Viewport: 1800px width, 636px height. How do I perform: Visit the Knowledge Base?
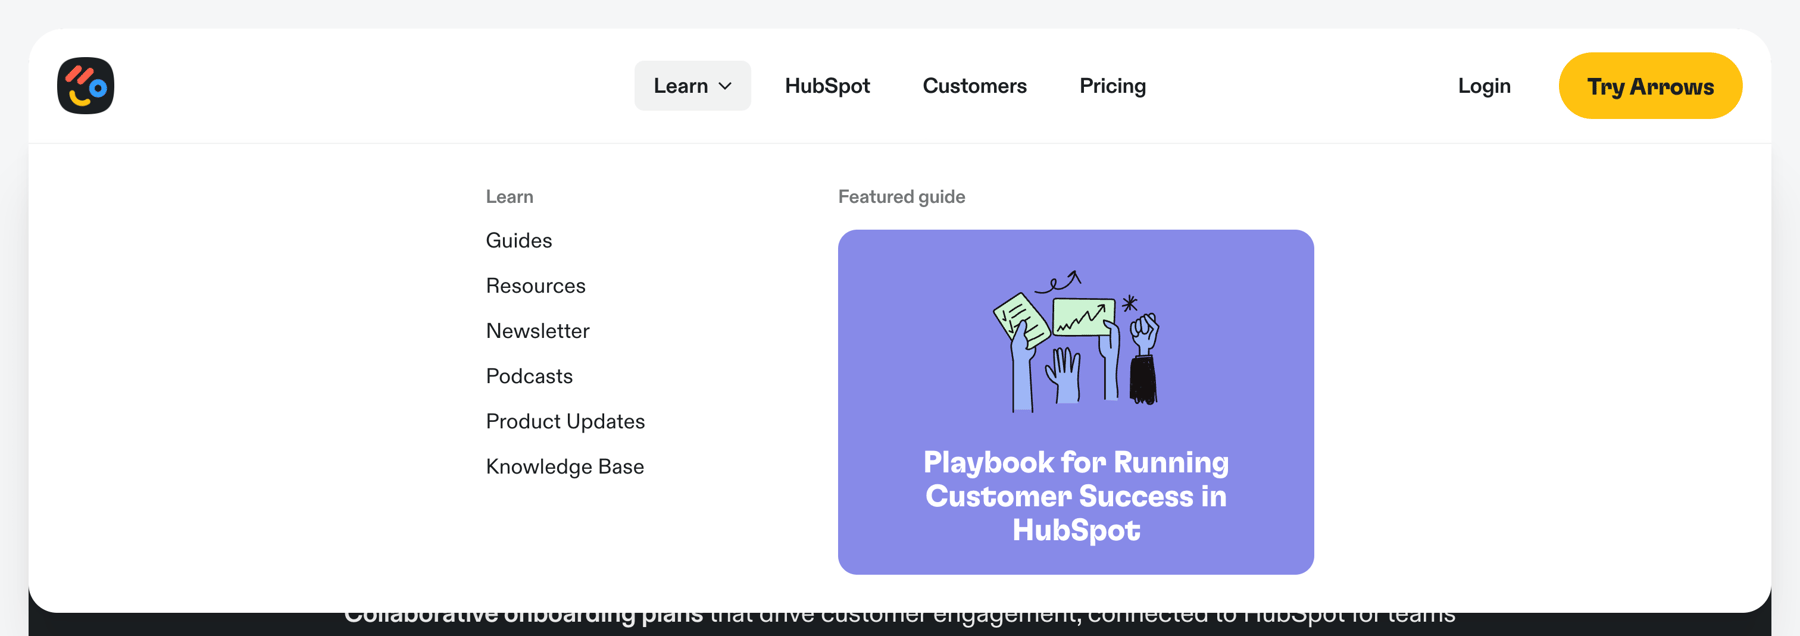(565, 467)
